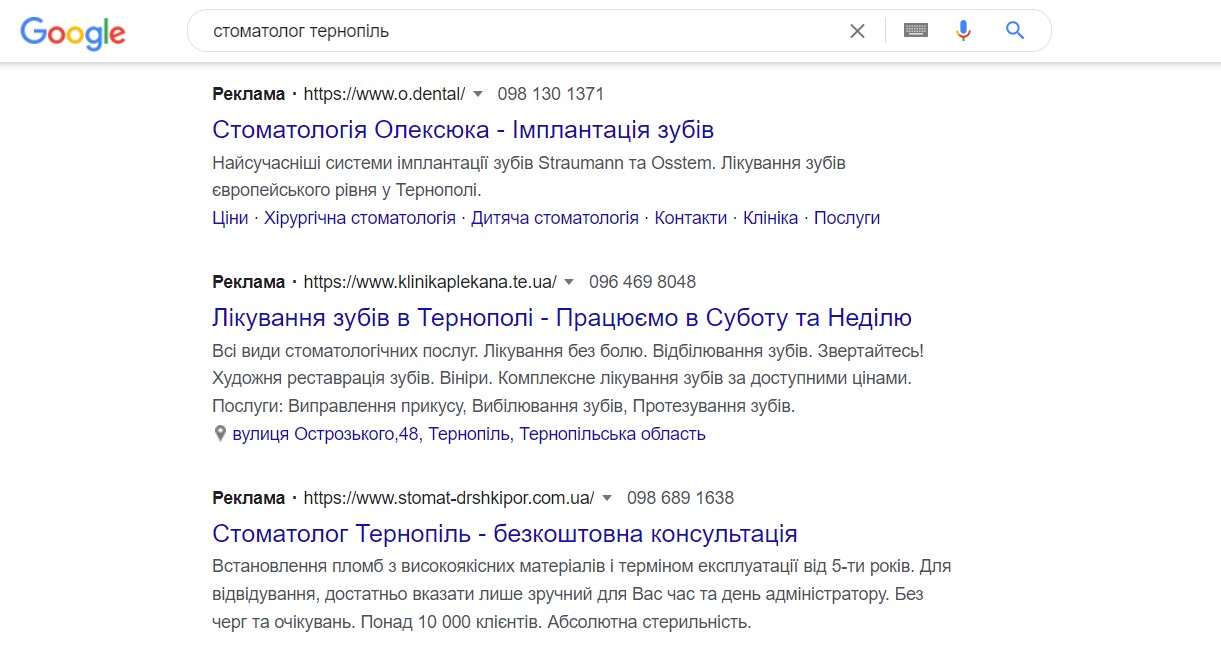Open the on-screen keyboard input tool
The image size is (1221, 660).
916,31
